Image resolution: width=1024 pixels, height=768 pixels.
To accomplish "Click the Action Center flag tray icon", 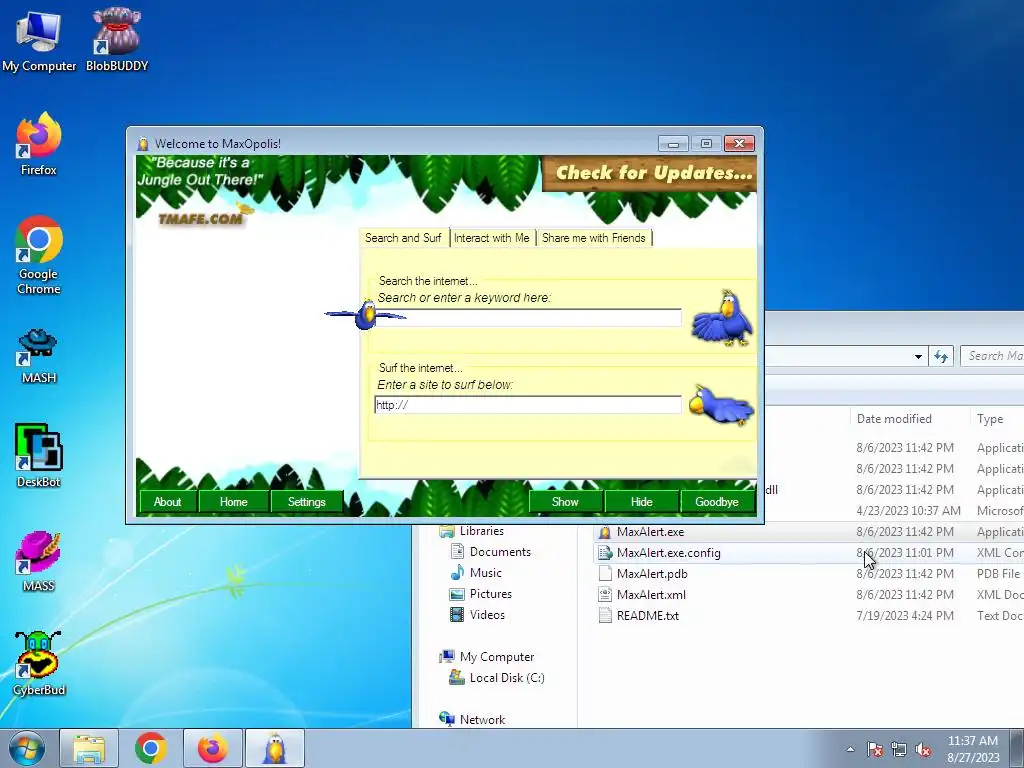I will pyautogui.click(x=875, y=750).
